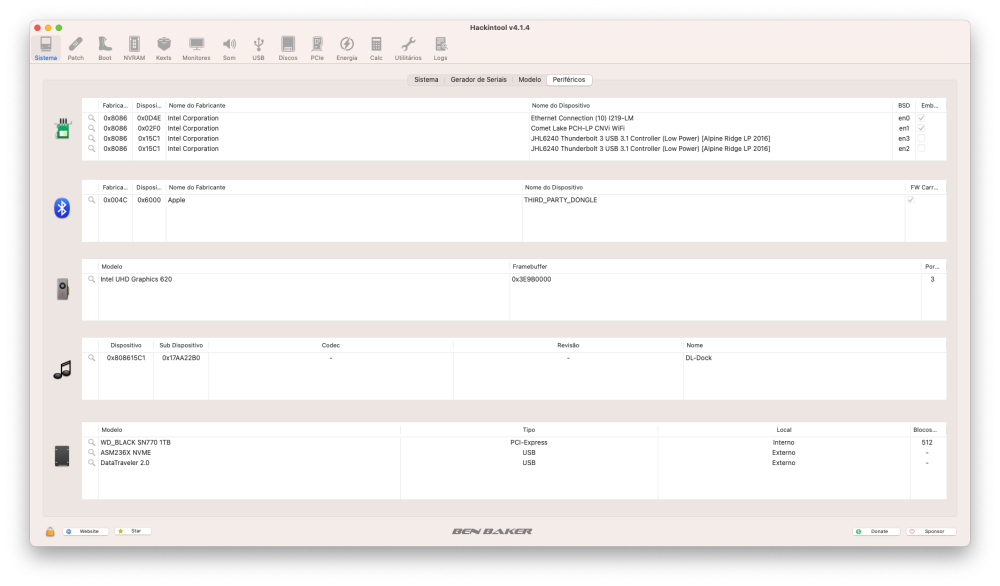Open the Energia power section
The height and width of the screenshot is (586, 1000).
[347, 48]
